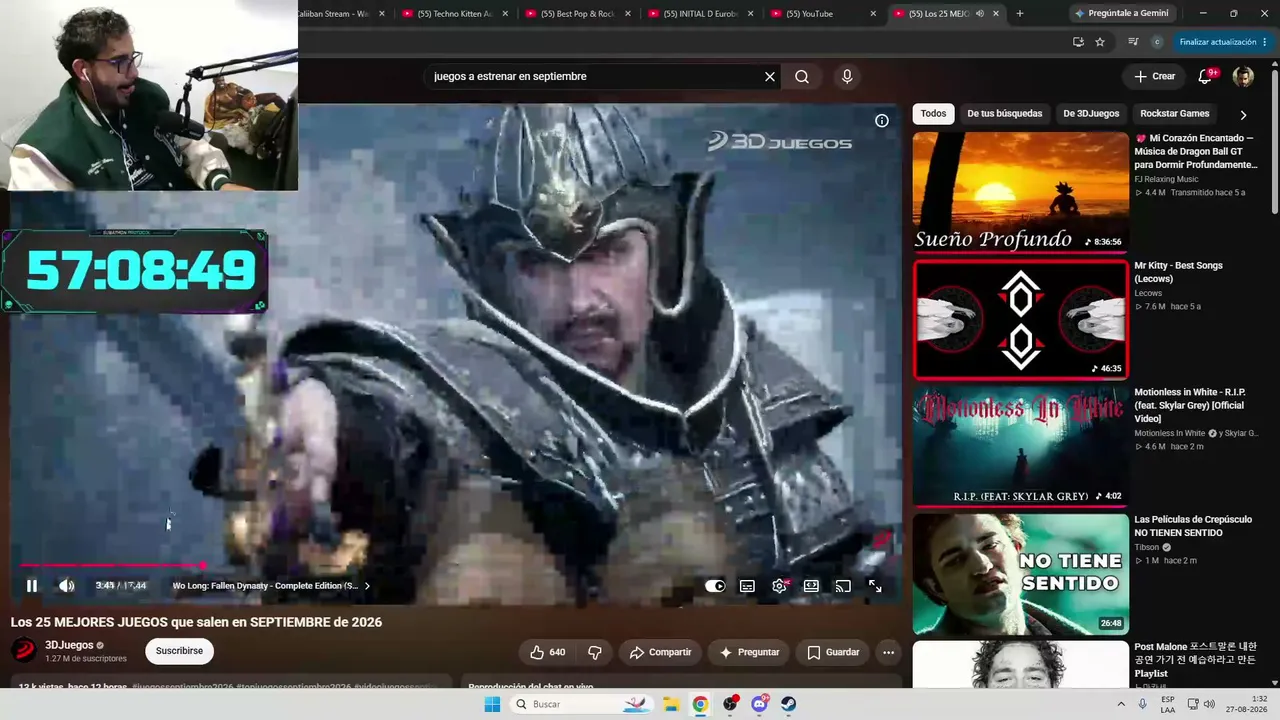
Task: Open the player settings gear
Action: [779, 586]
